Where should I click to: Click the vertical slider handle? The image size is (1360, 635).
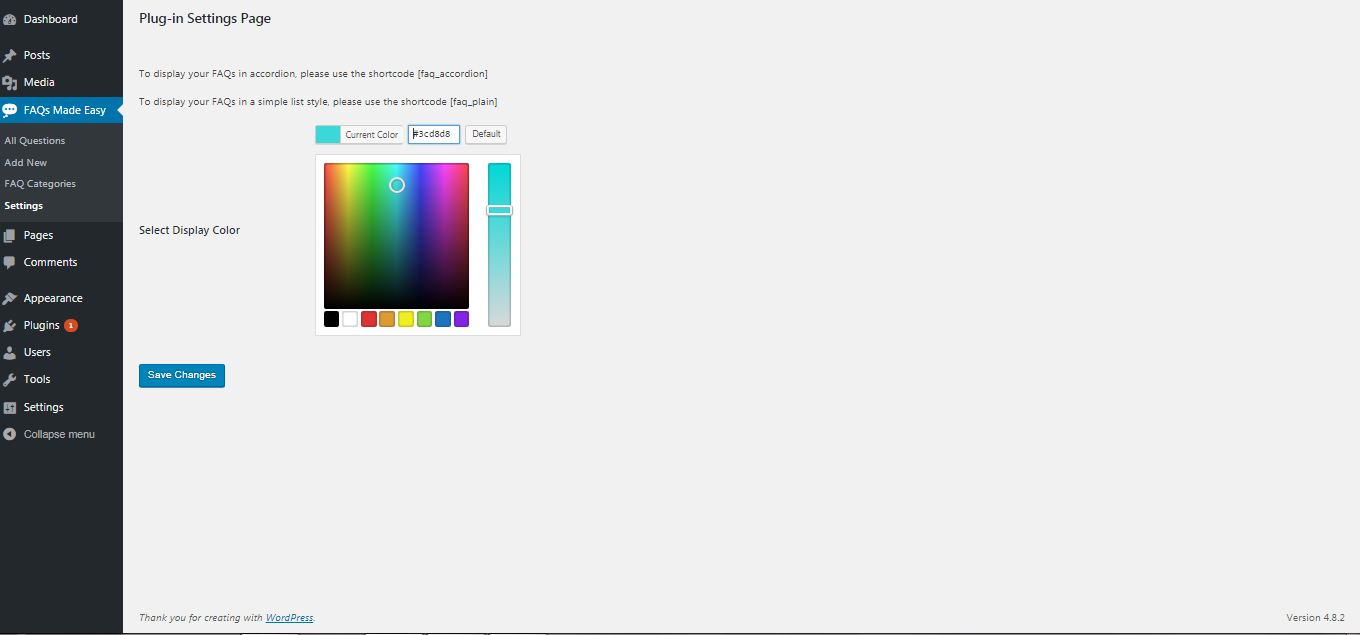tap(499, 210)
